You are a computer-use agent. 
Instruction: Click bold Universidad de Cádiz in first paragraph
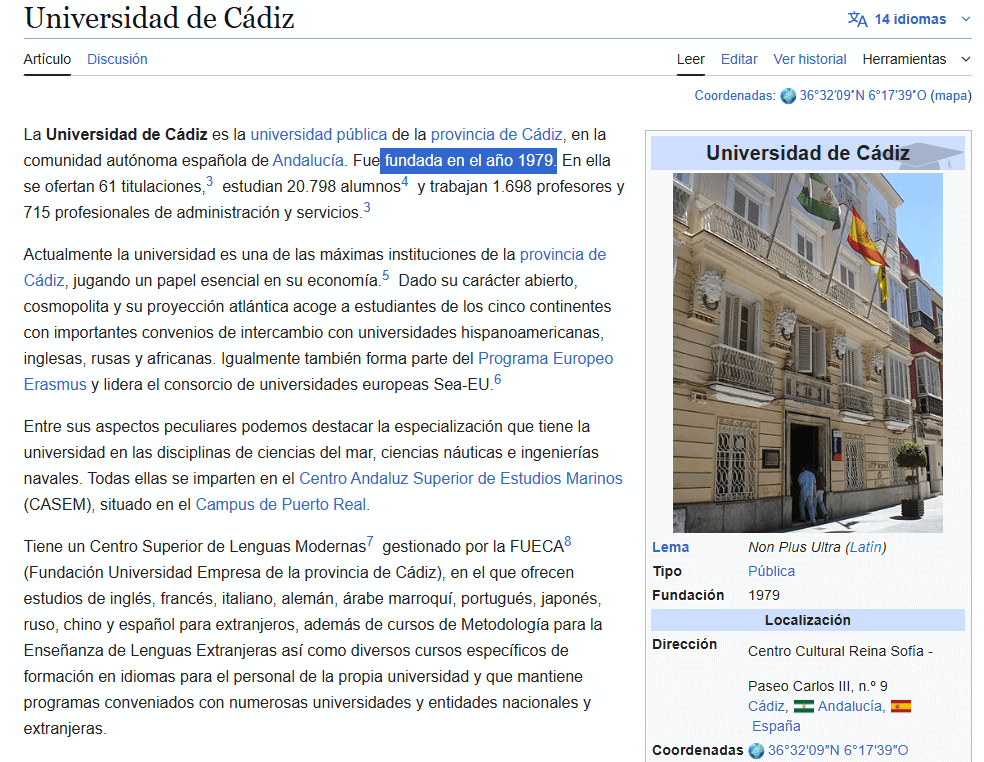click(x=127, y=135)
